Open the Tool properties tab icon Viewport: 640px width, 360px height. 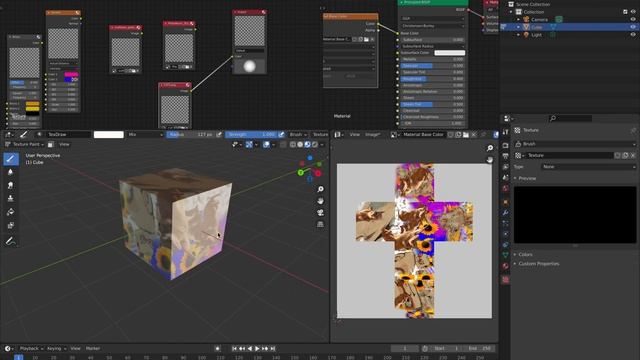point(505,132)
